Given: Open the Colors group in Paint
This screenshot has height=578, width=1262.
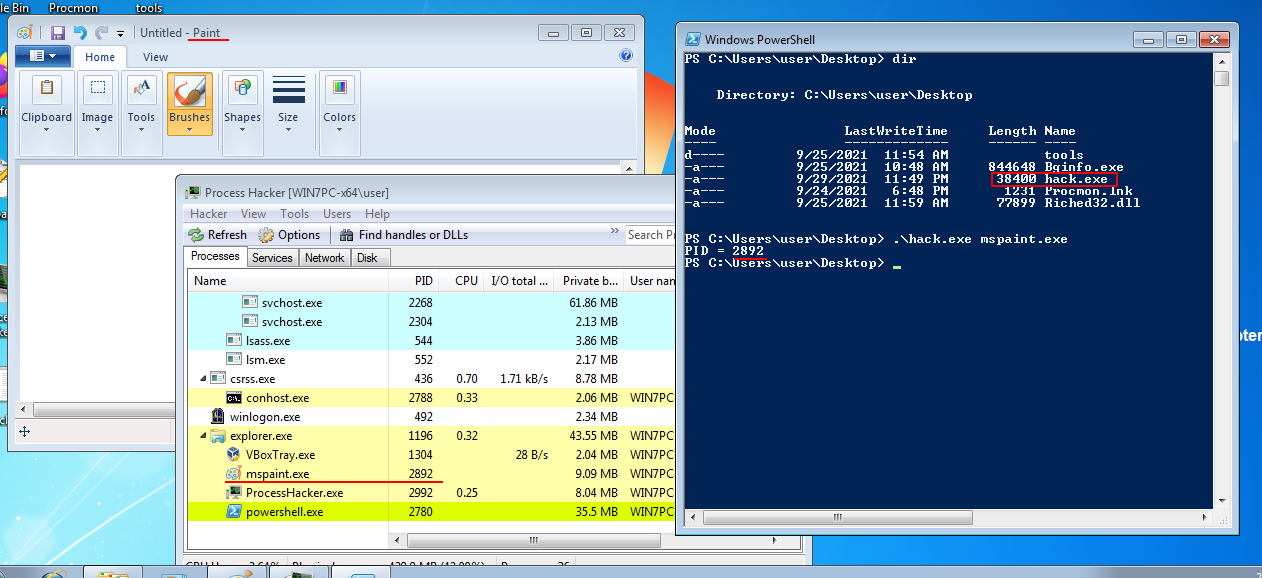Looking at the screenshot, I should [x=339, y=100].
